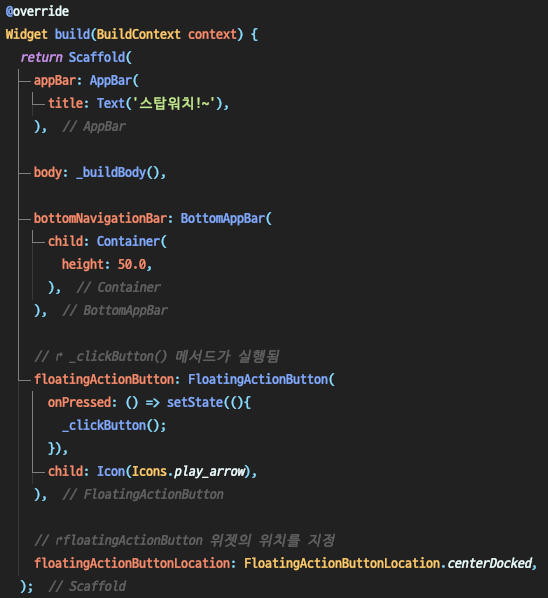
Task: Click the 'AppBar(' constructor
Action: [114, 80]
